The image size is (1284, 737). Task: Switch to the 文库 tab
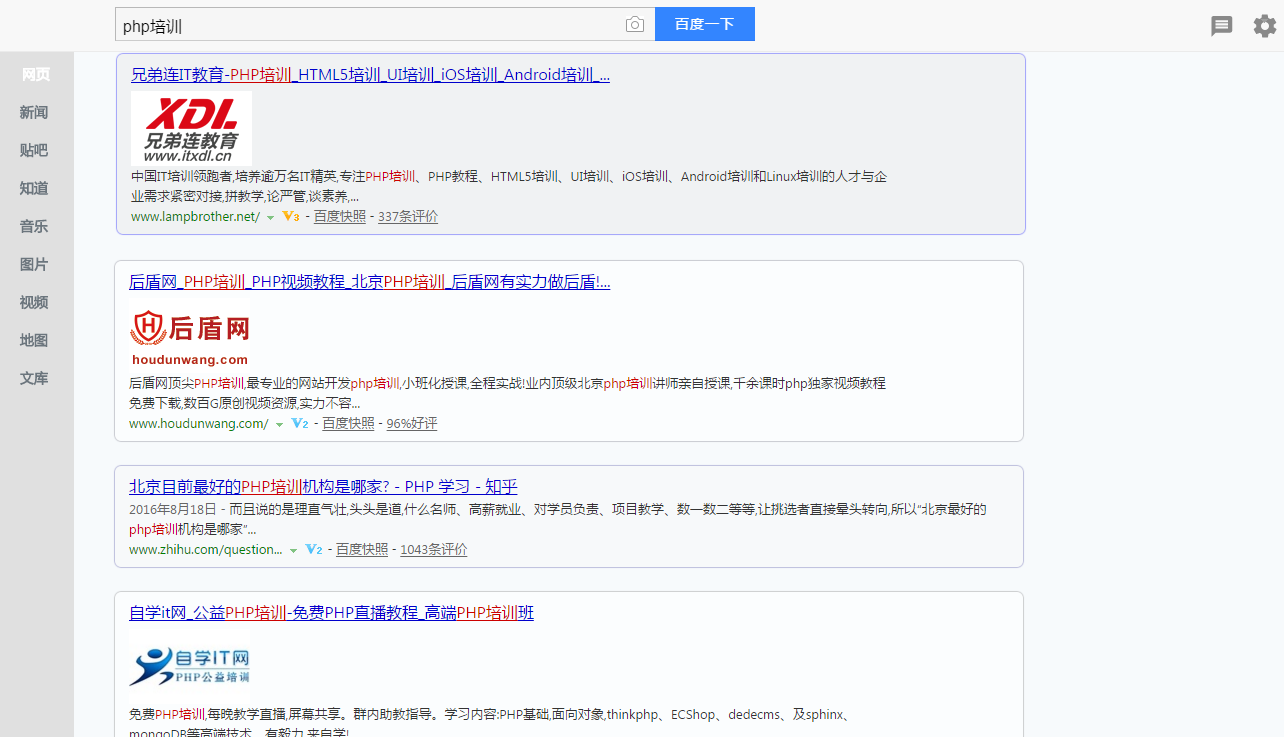[36, 378]
